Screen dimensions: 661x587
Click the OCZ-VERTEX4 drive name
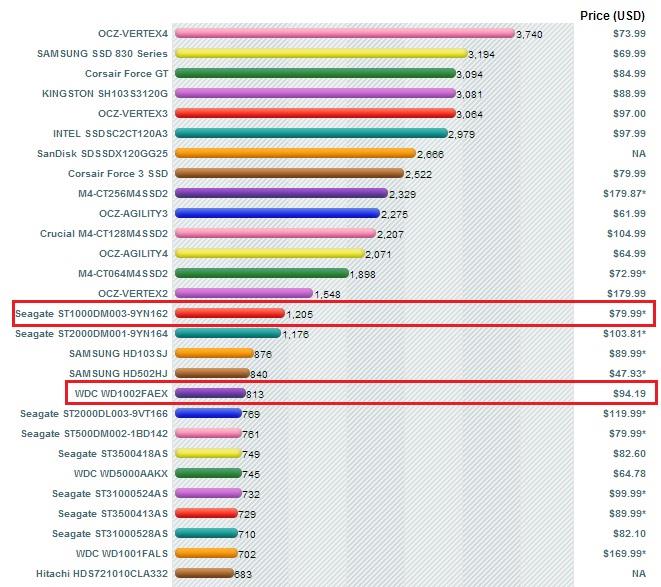tap(133, 33)
